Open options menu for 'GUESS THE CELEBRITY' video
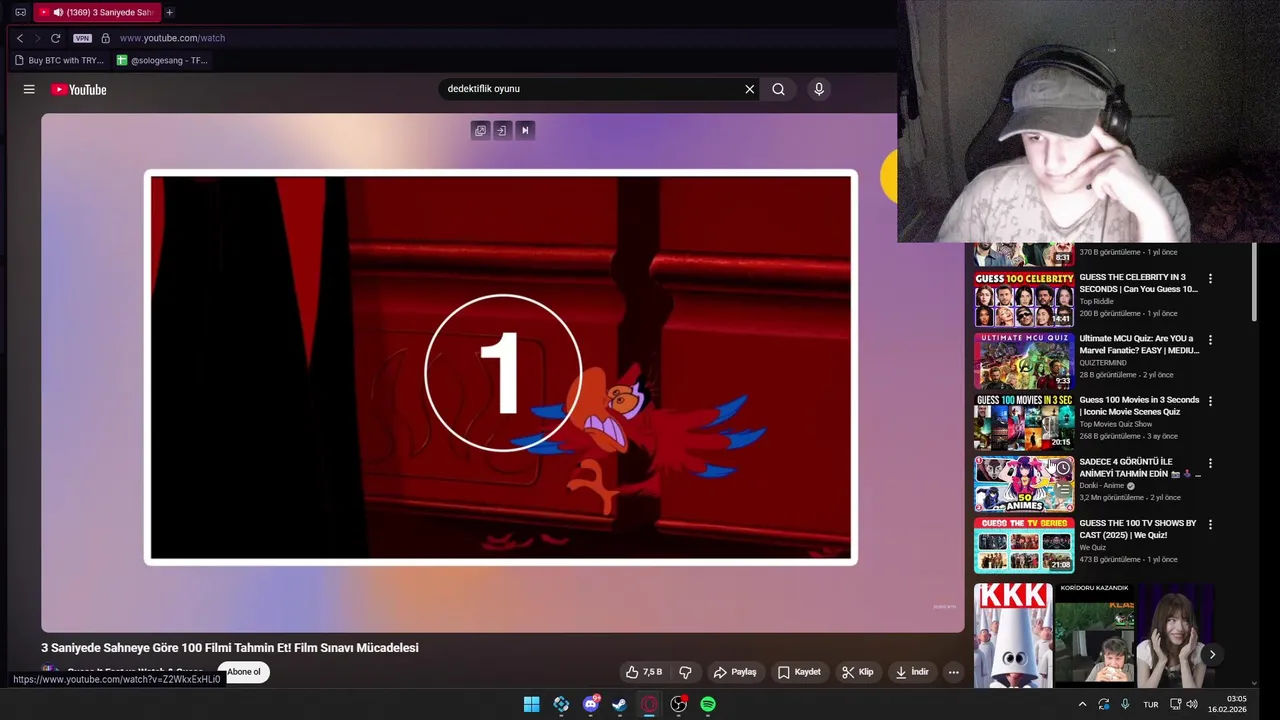 1210,279
